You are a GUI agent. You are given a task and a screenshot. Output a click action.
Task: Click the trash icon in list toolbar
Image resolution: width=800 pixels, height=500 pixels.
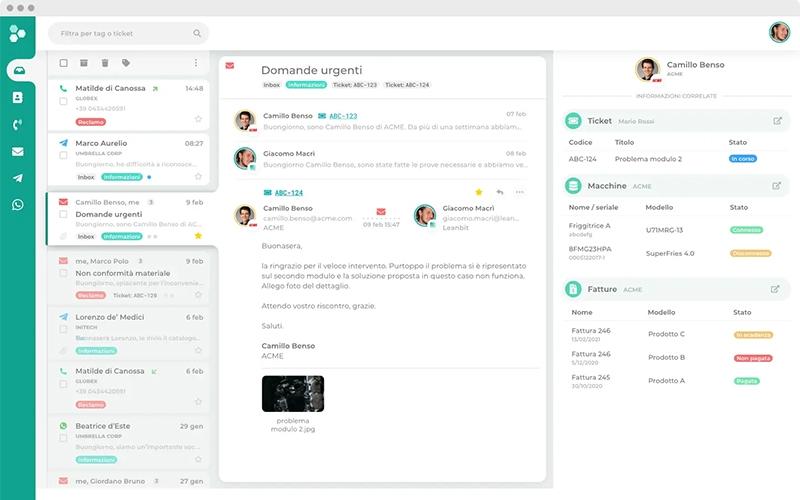tap(105, 63)
